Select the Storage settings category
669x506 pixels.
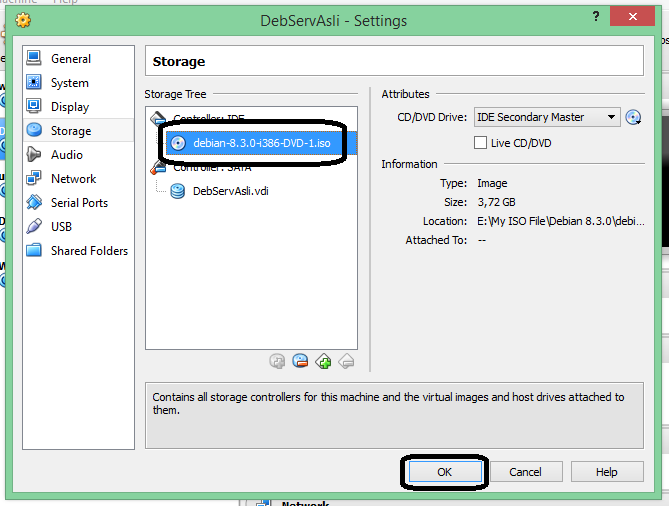pyautogui.click(x=79, y=130)
